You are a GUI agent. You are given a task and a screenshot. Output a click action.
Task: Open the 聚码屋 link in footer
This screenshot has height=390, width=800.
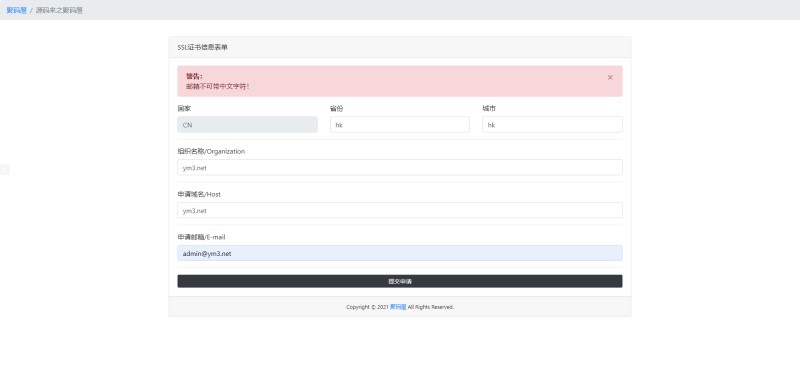[398, 307]
